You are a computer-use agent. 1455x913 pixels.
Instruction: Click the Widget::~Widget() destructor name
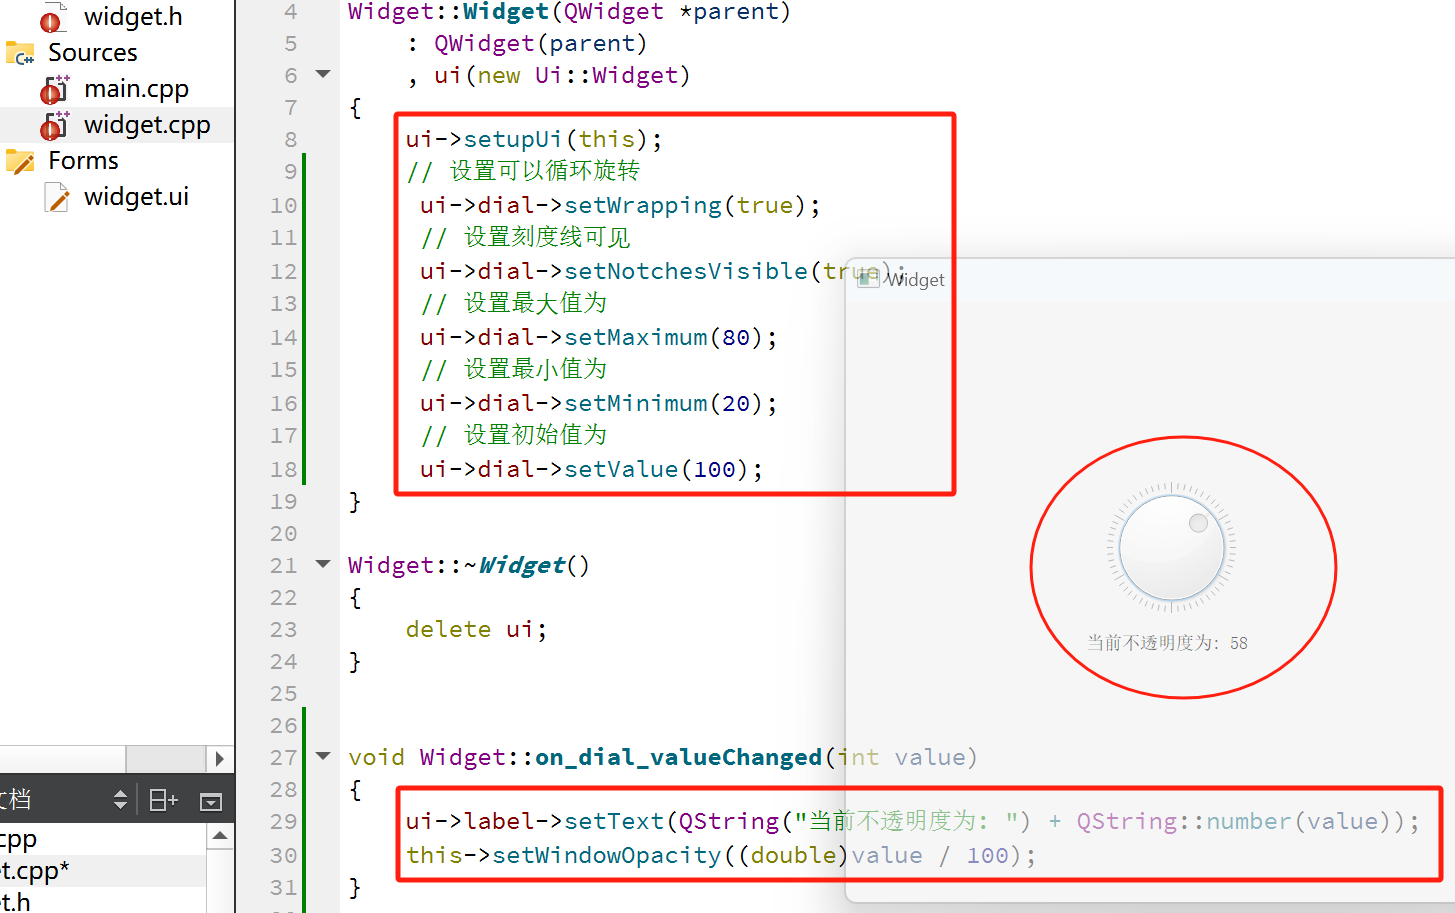click(469, 565)
